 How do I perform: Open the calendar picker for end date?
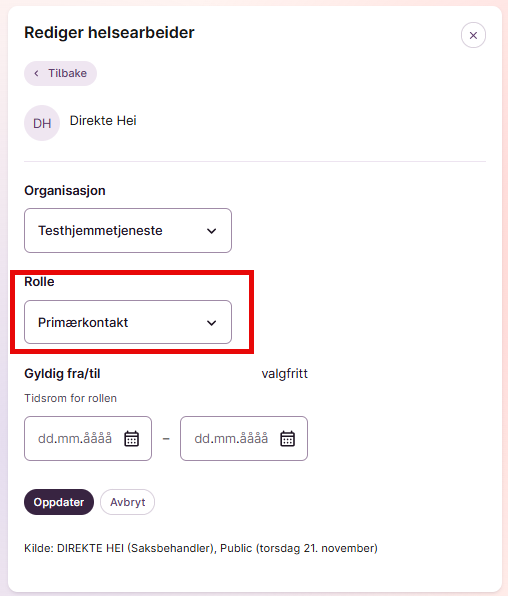(x=287, y=439)
